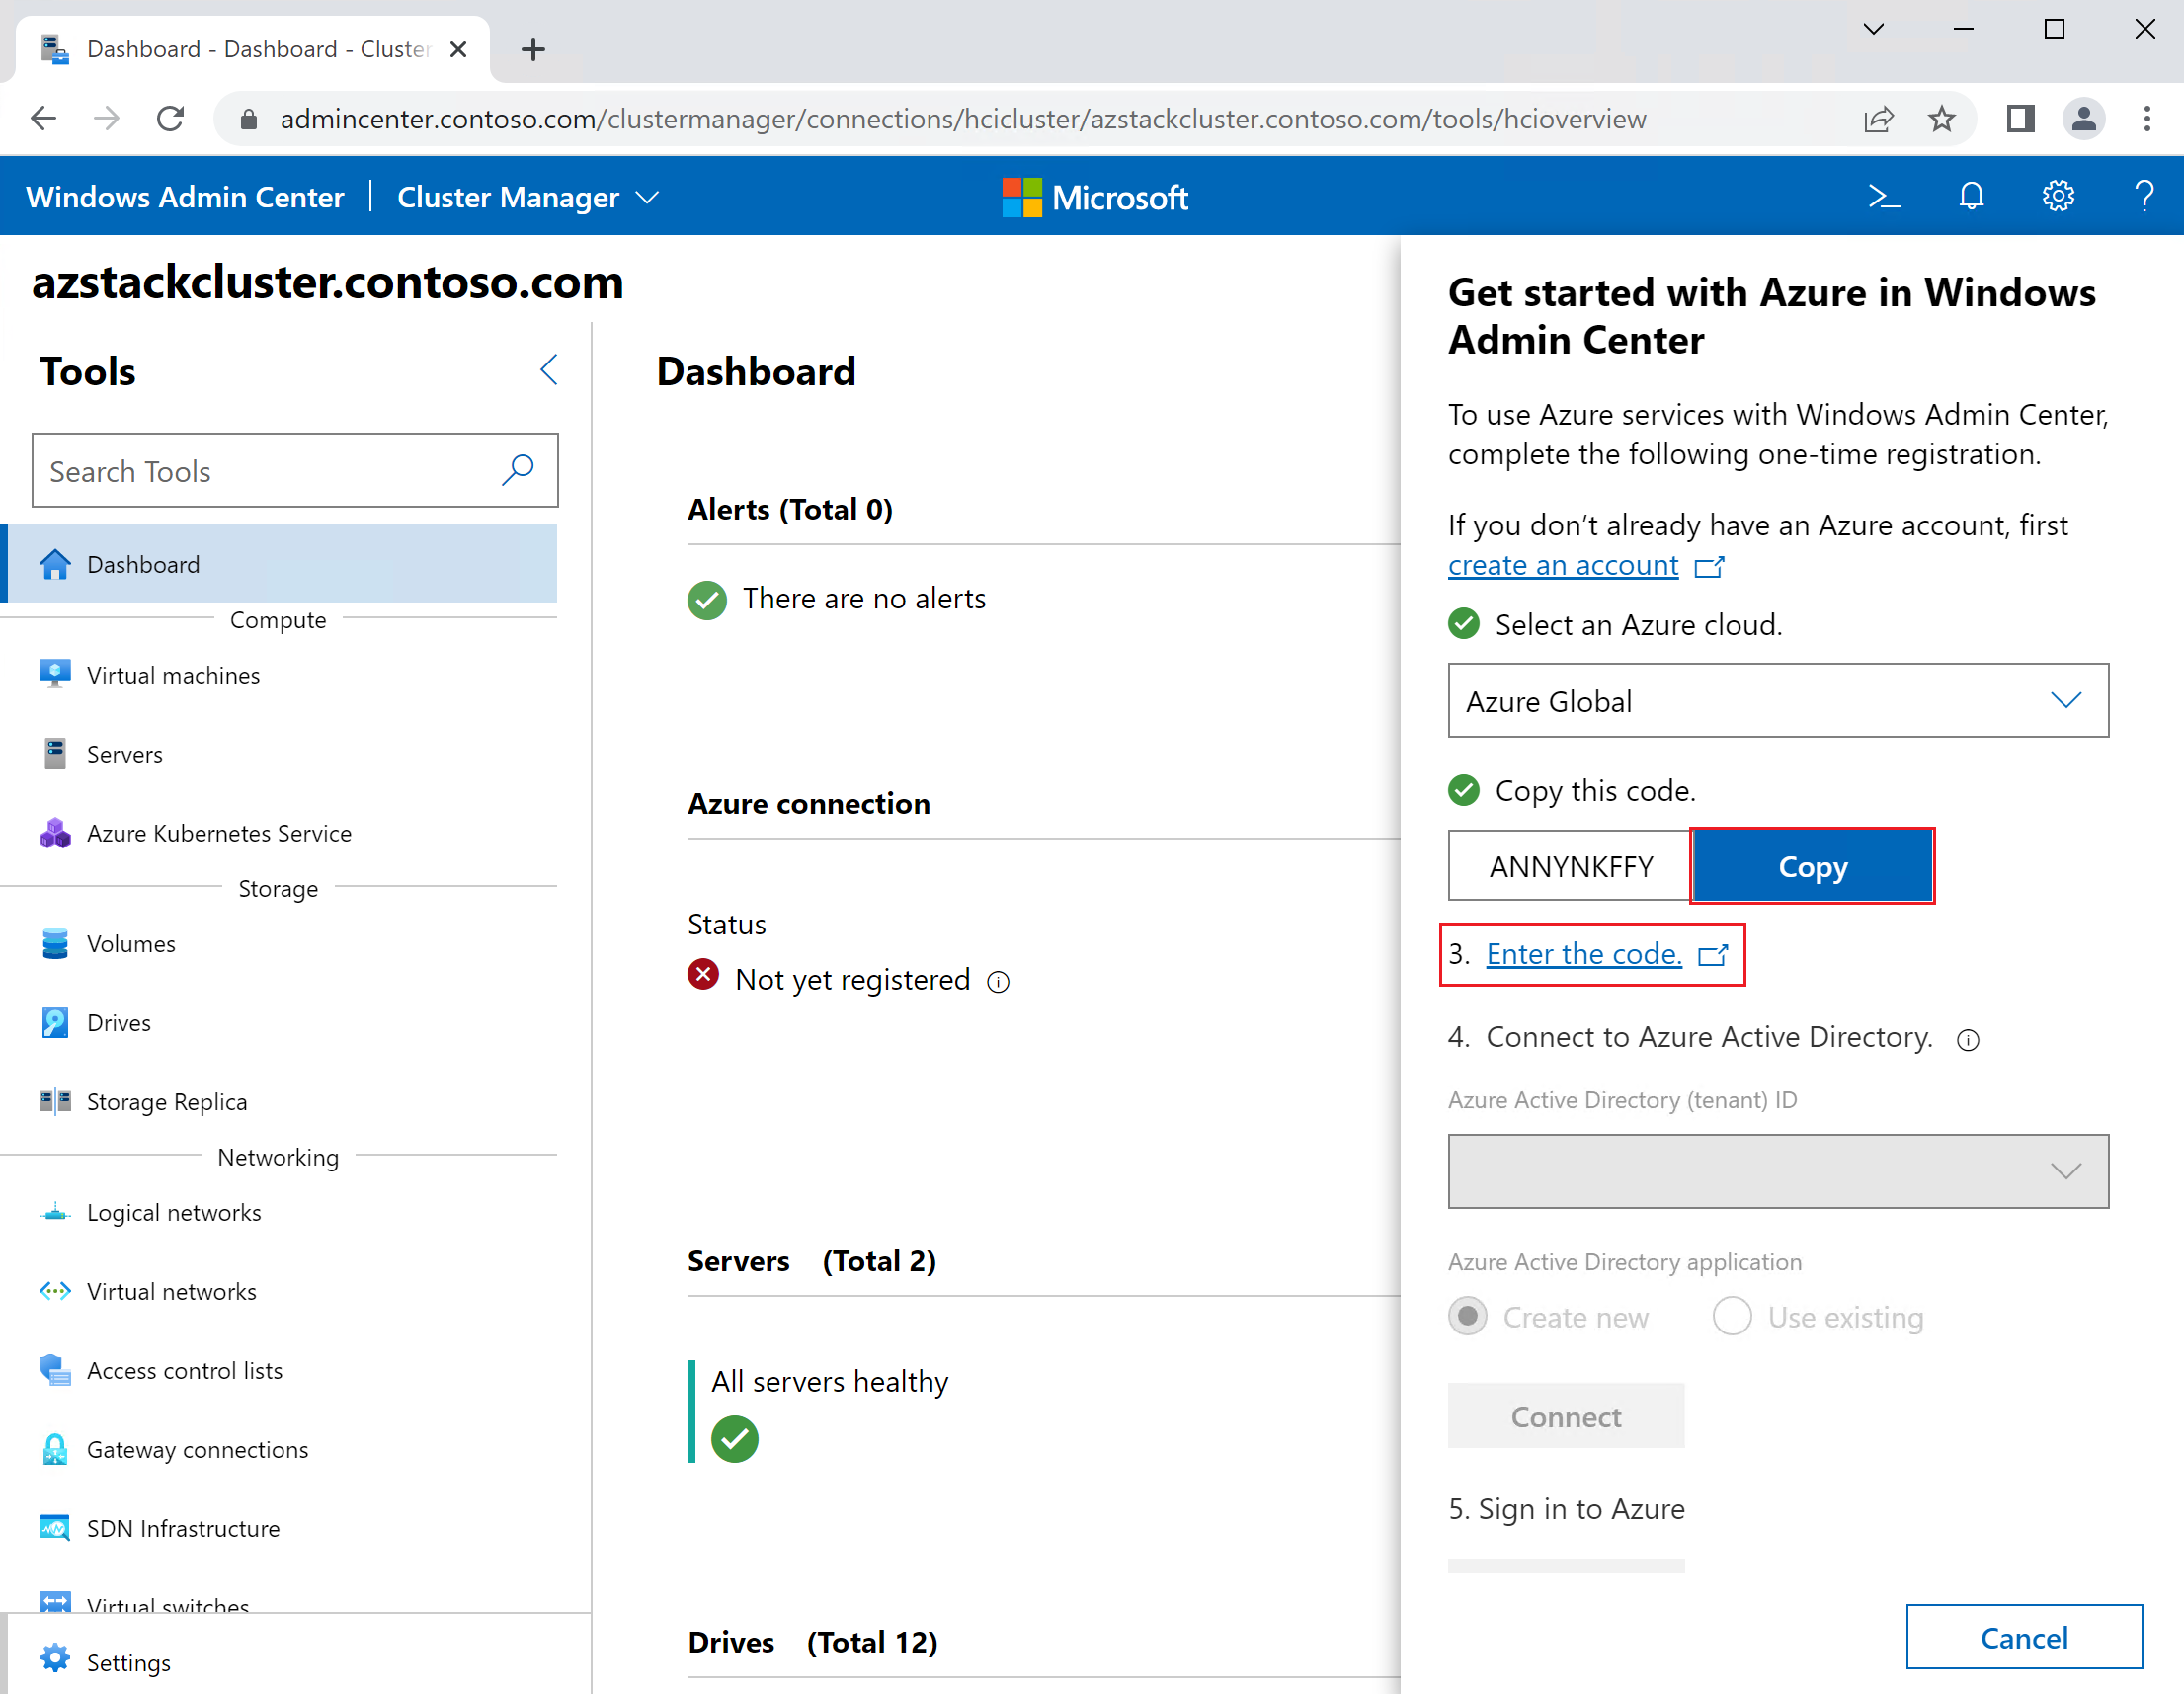Screen dimensions: 2184x1694
Task: Open the notifications bell
Action: 1971,196
